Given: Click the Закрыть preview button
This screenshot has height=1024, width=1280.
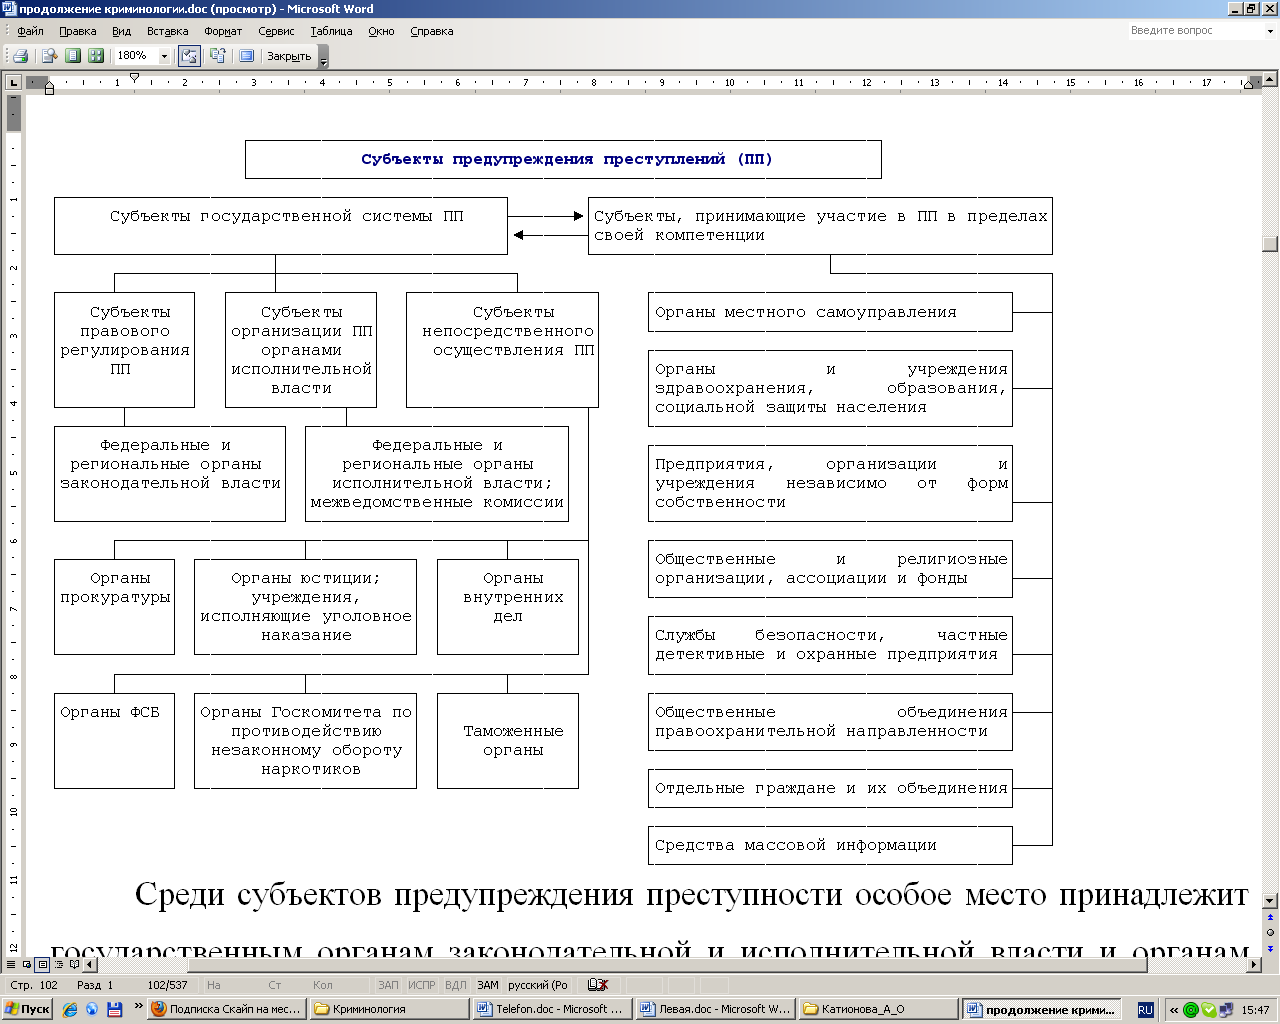Looking at the screenshot, I should click(289, 56).
